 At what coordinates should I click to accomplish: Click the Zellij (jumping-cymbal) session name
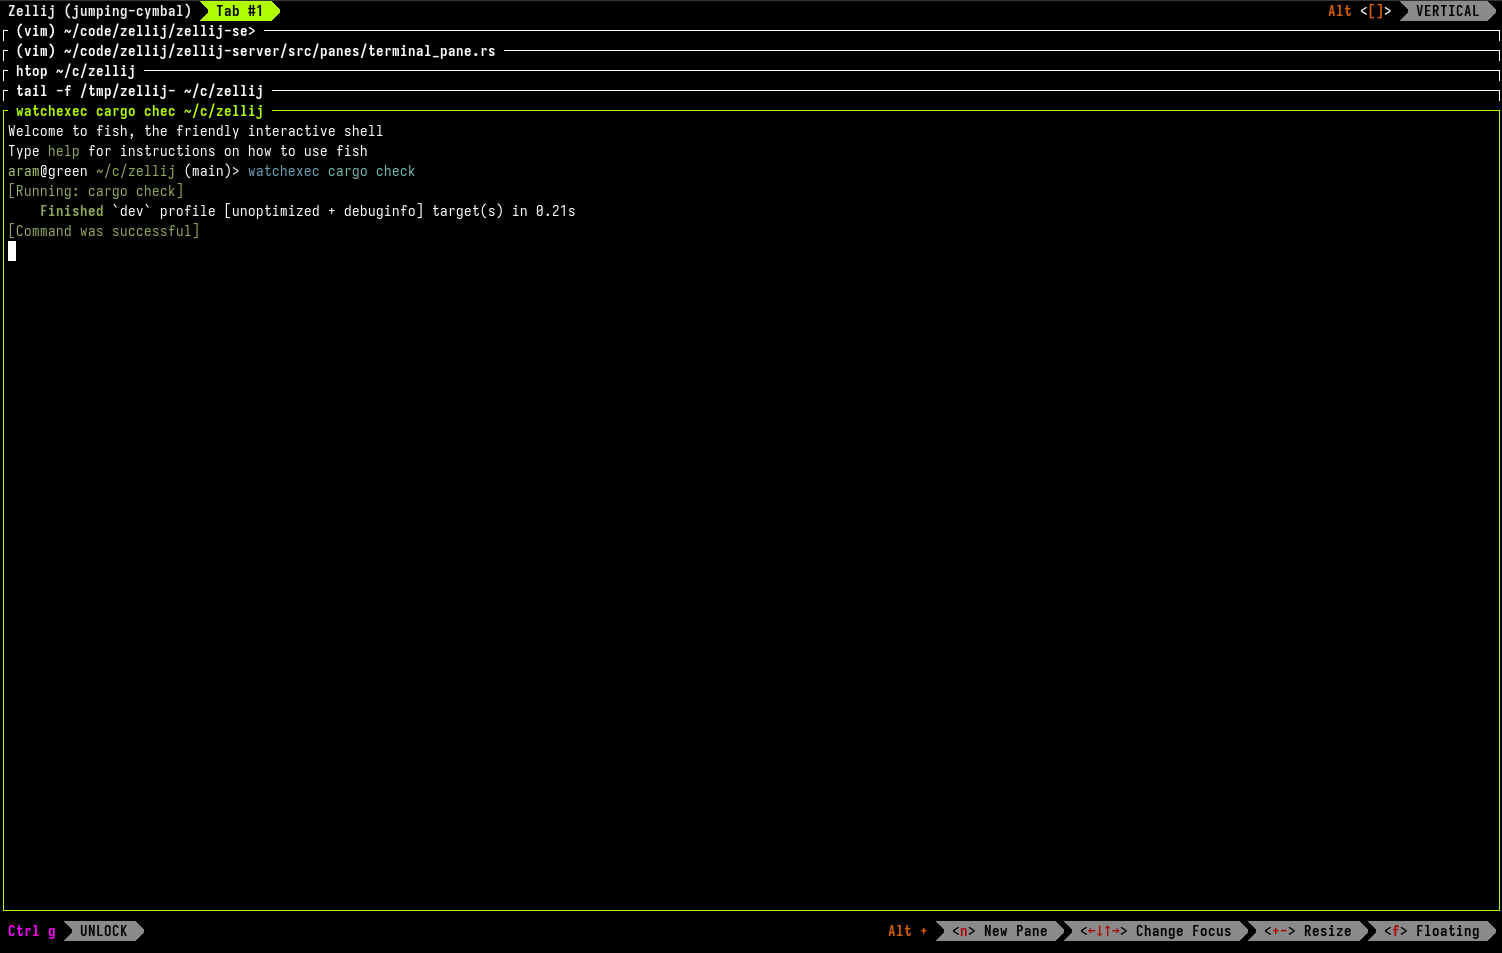coord(99,11)
